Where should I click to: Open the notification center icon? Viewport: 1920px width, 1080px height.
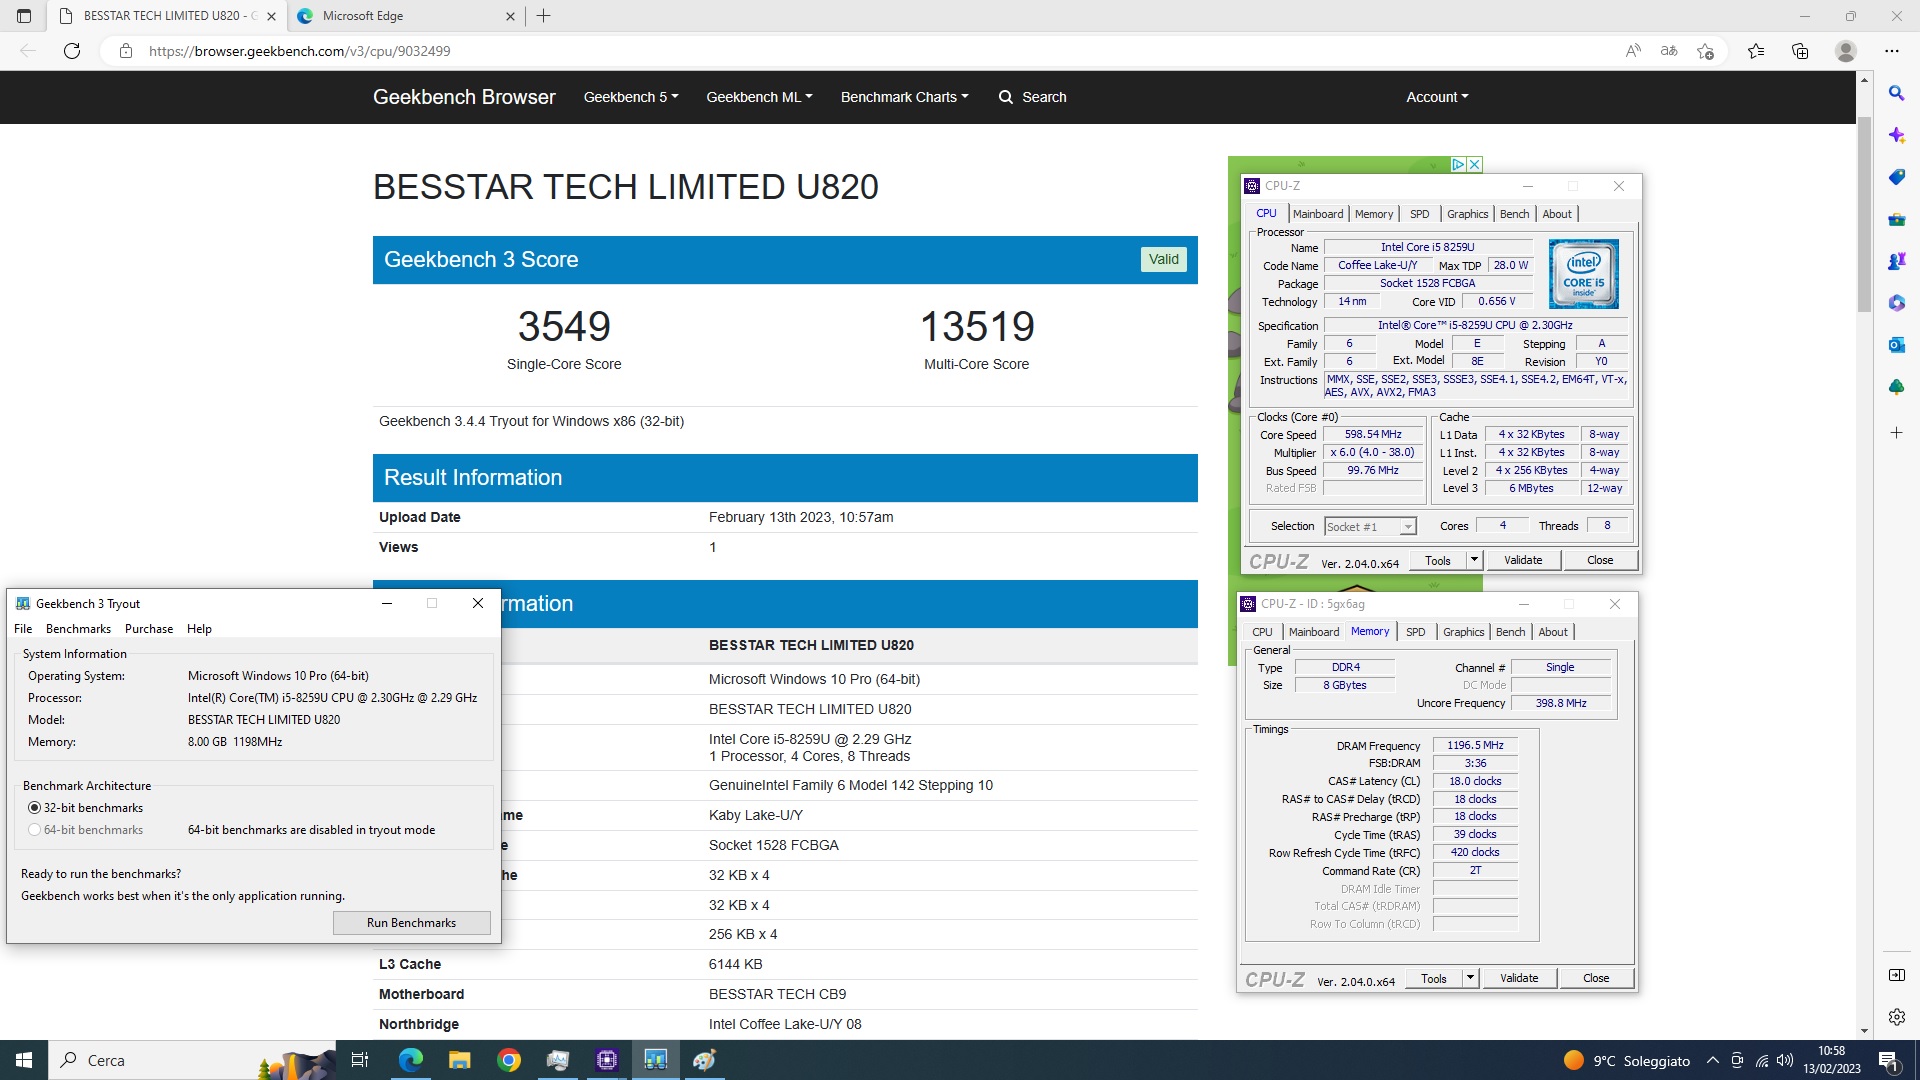[x=1888, y=1060]
